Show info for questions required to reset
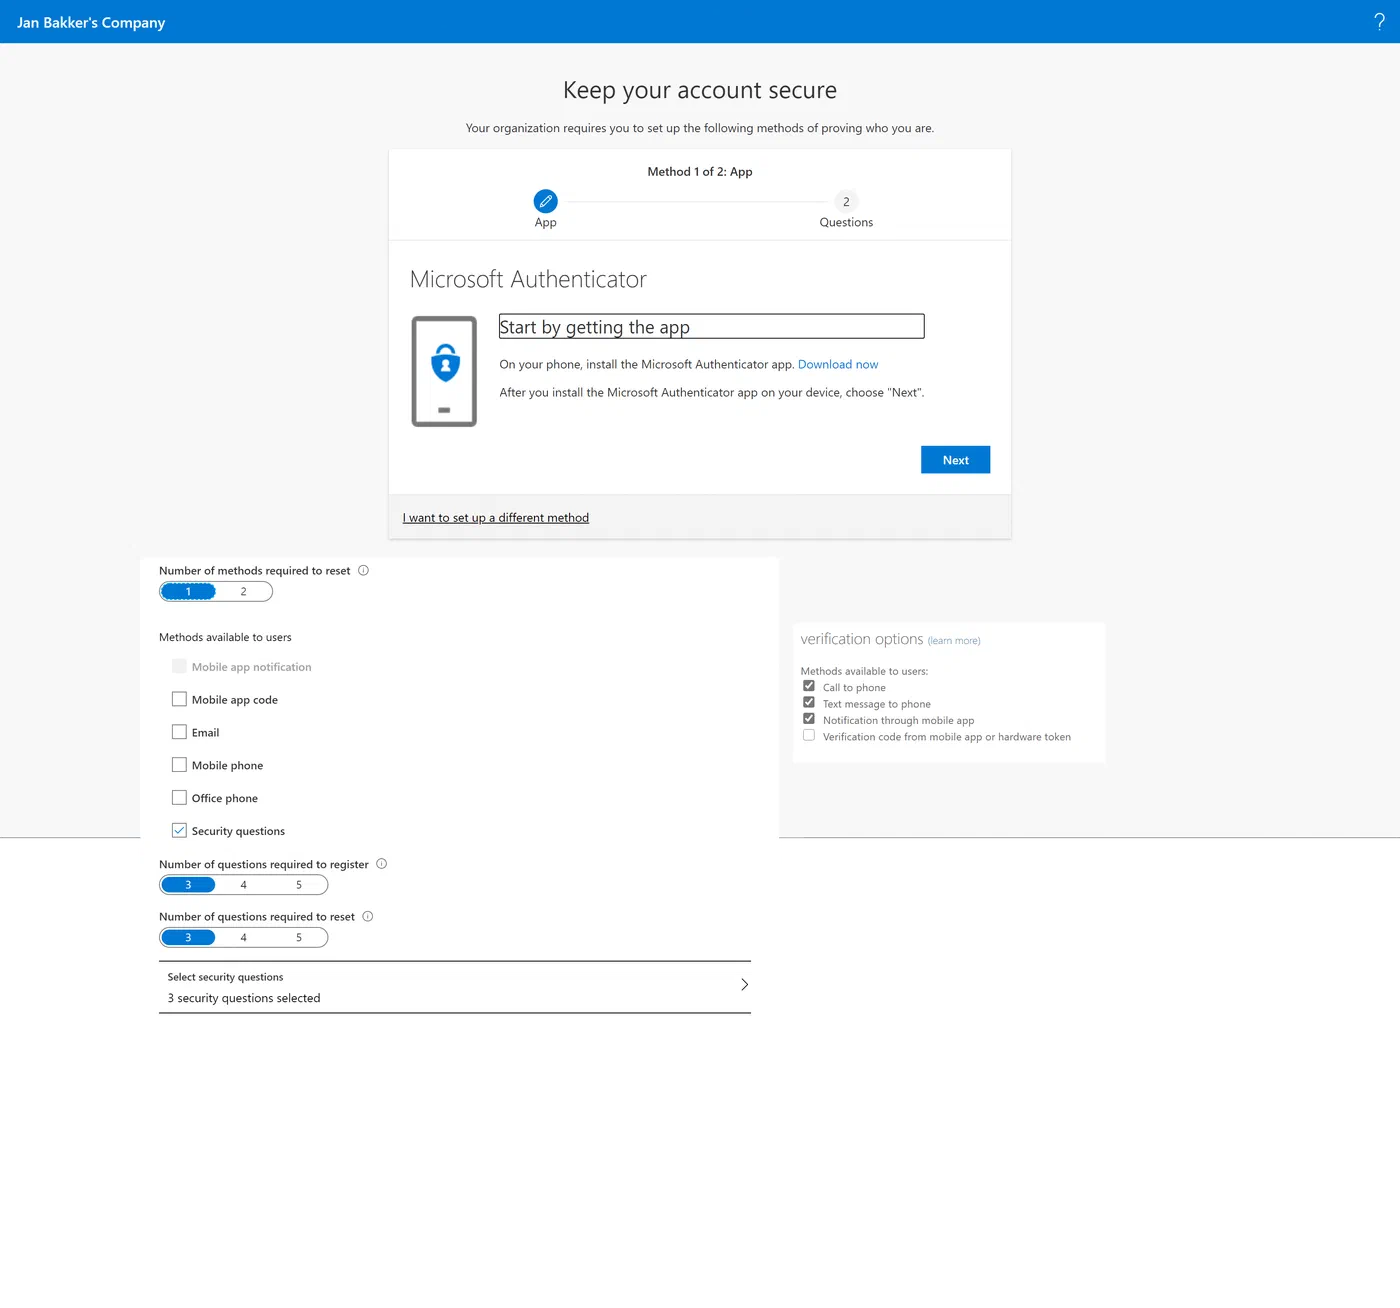The width and height of the screenshot is (1400, 1308). click(x=367, y=917)
